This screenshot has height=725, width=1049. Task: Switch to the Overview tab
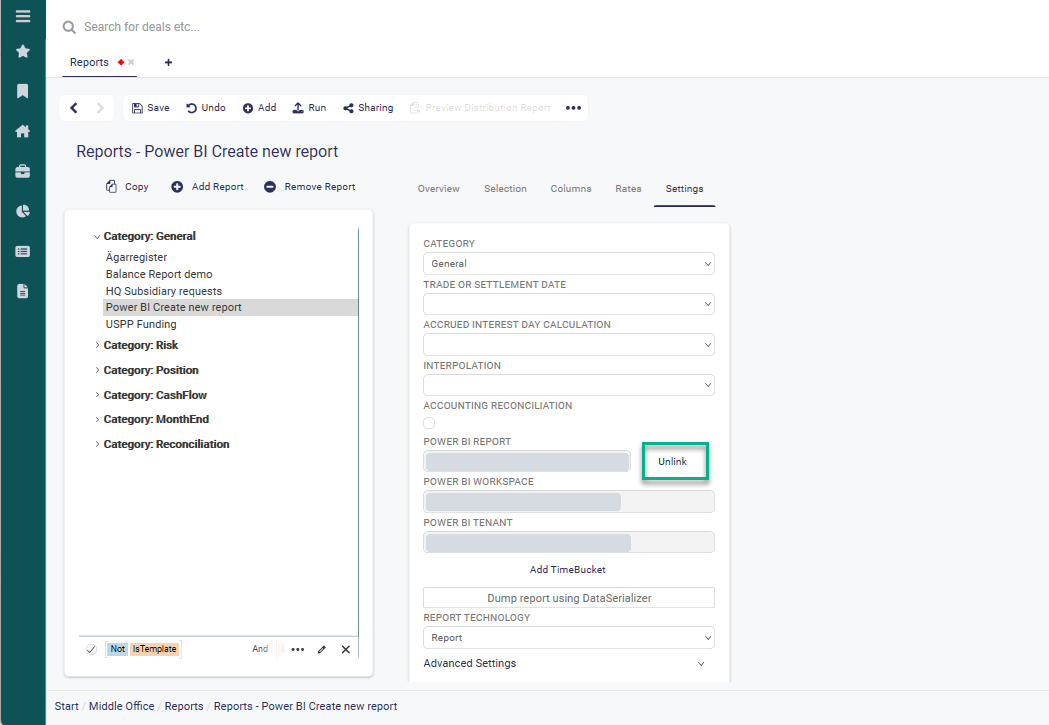click(439, 189)
